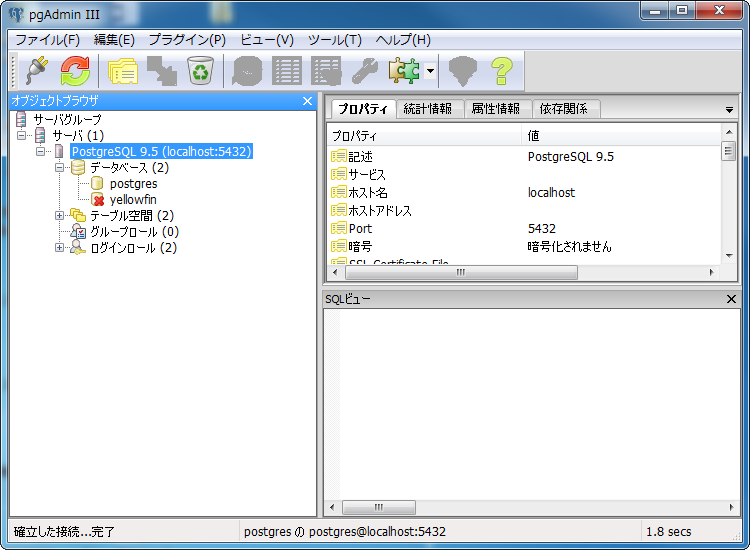Image resolution: width=750 pixels, height=550 pixels.
Task: Open the プラグイン(P) menu
Action: 187,40
